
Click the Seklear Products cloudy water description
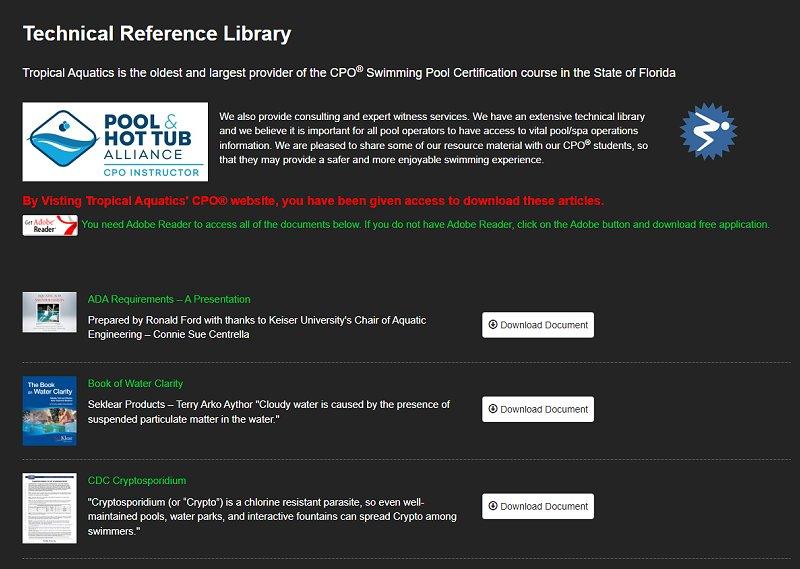coord(269,411)
